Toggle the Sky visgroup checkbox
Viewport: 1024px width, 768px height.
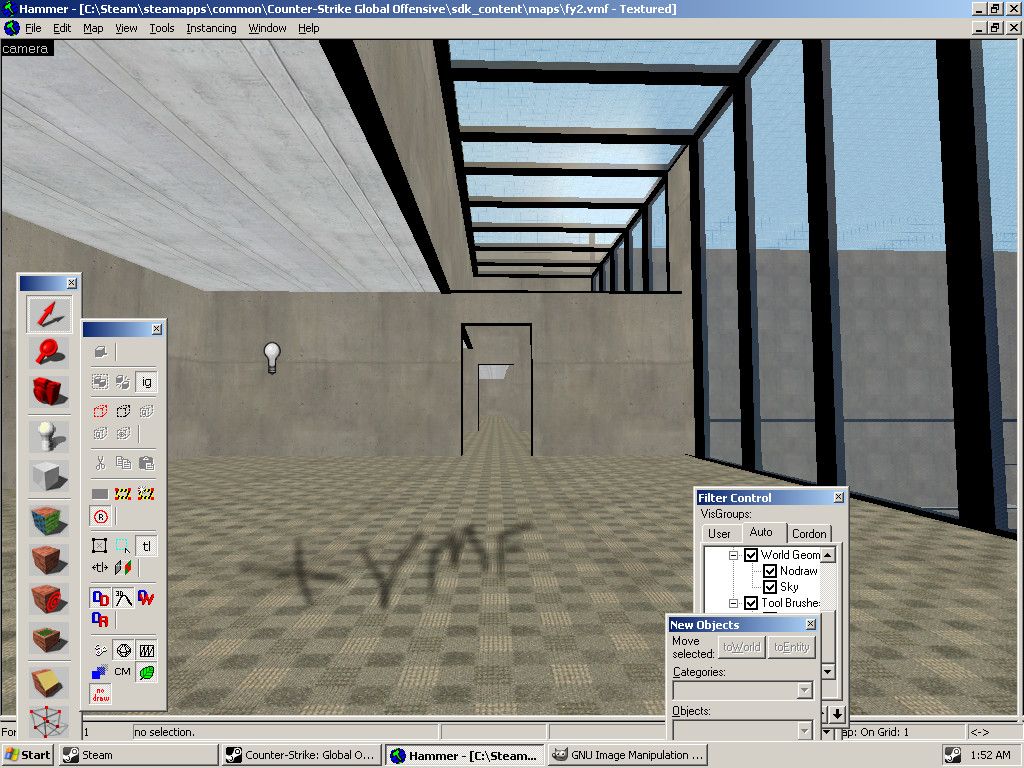click(x=770, y=587)
